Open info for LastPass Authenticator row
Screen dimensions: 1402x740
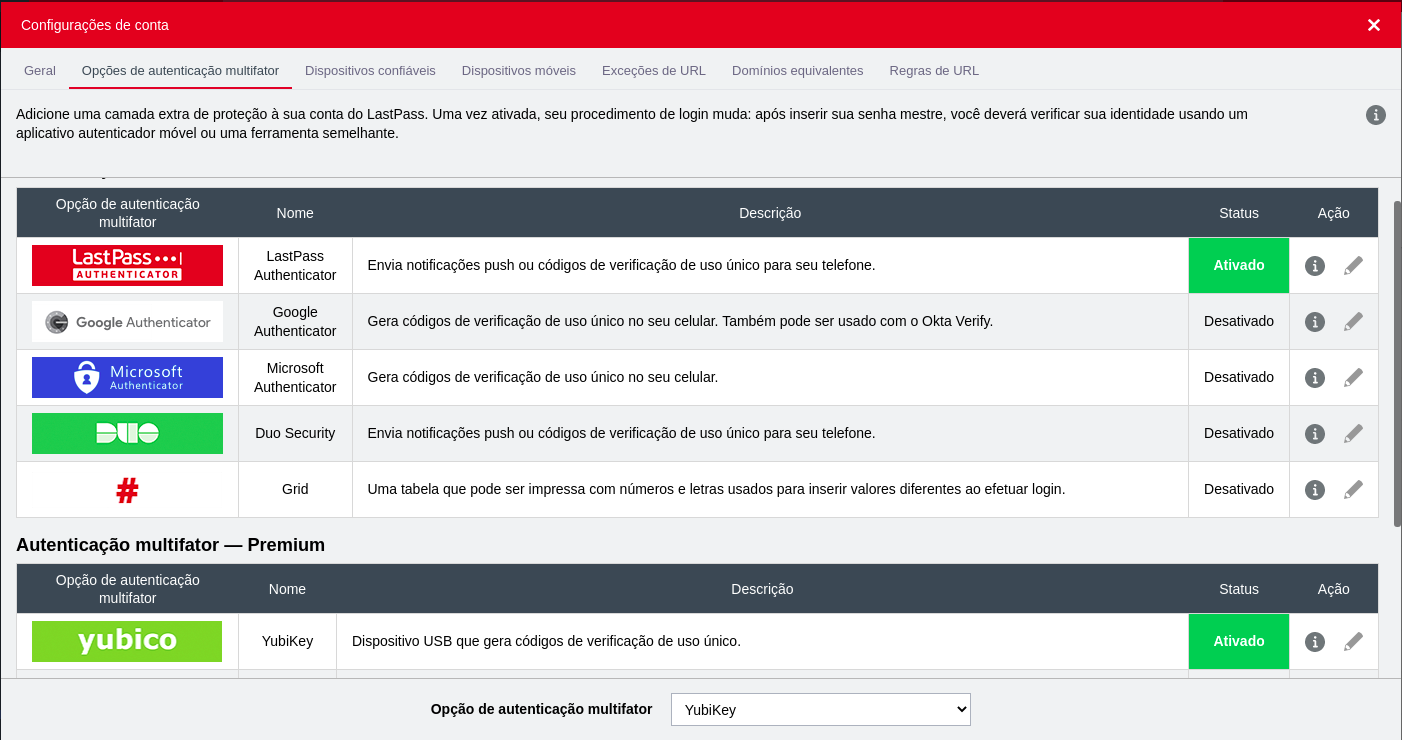[1315, 266]
